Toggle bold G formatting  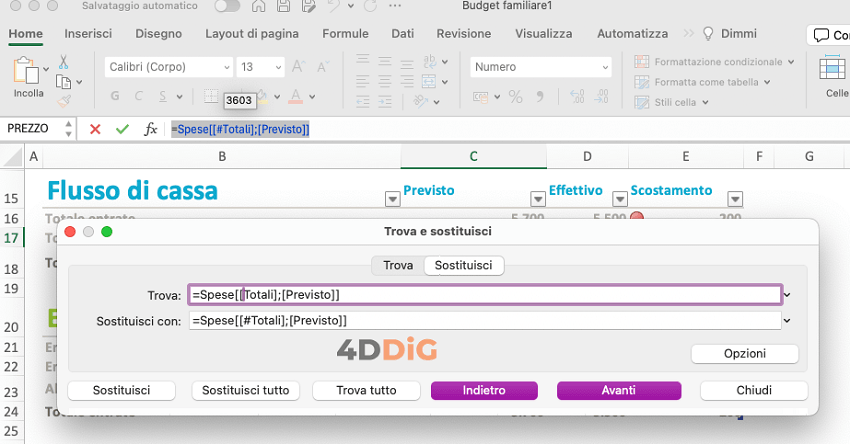point(115,96)
